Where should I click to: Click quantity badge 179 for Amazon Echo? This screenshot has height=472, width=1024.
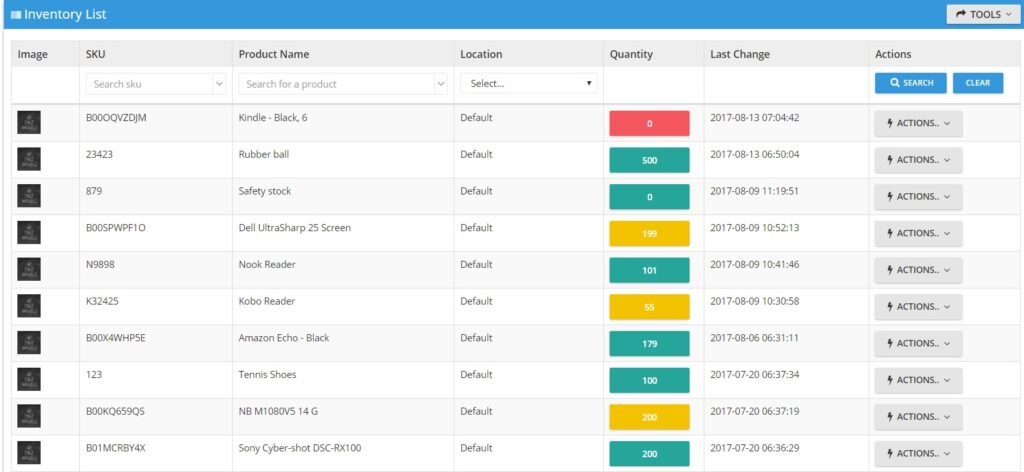coord(649,343)
